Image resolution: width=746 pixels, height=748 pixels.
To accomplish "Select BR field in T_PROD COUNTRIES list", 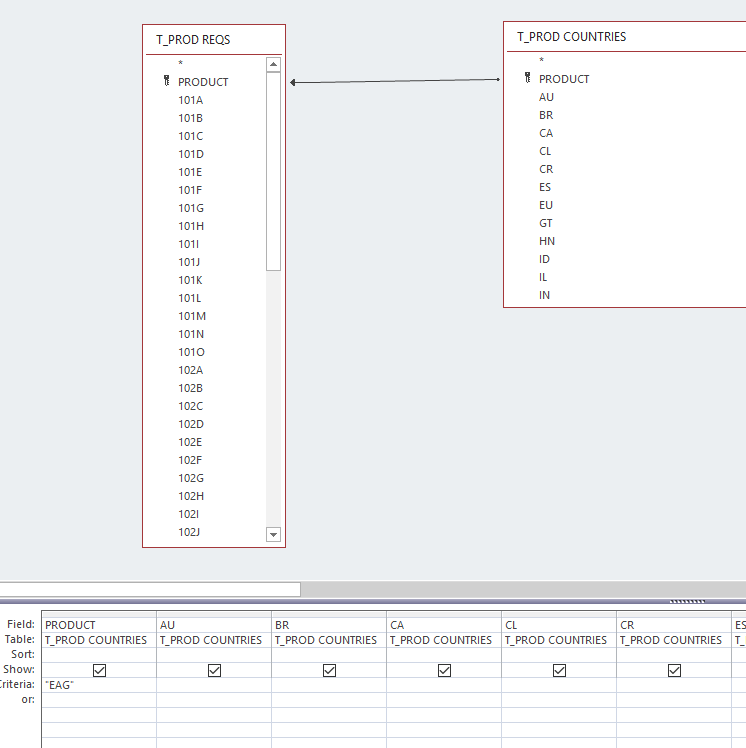I will coord(546,115).
